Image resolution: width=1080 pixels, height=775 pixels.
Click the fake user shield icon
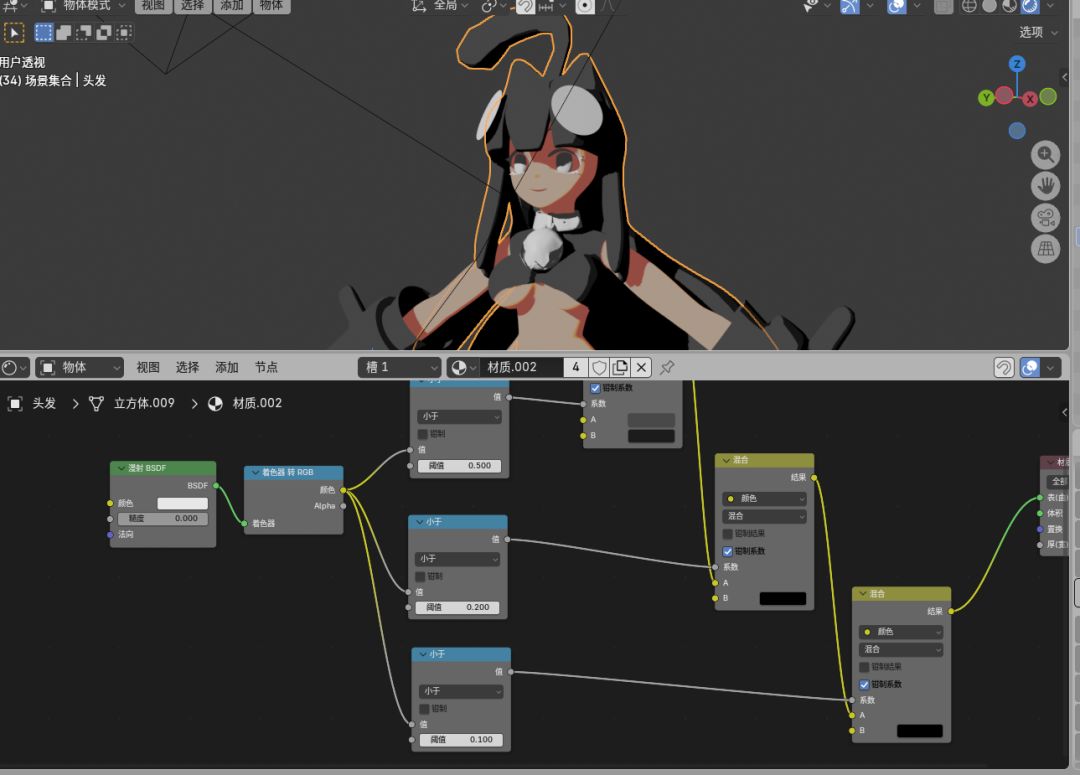pyautogui.click(x=599, y=367)
